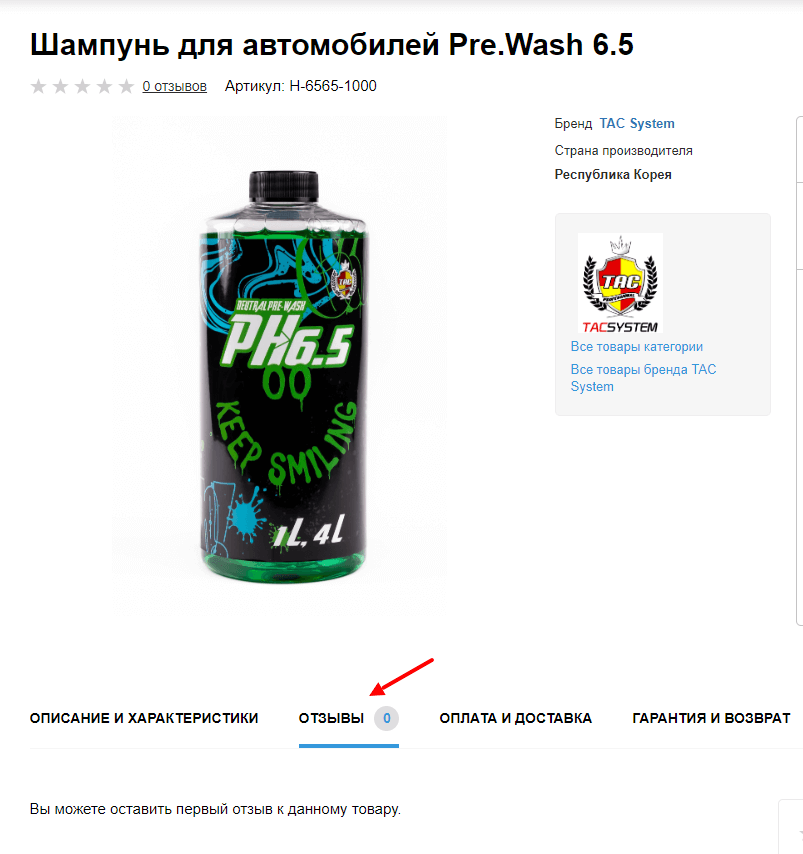Click the 'Вы можете оставить первый отзыв' text
Image resolution: width=803 pixels, height=854 pixels.
pos(215,809)
